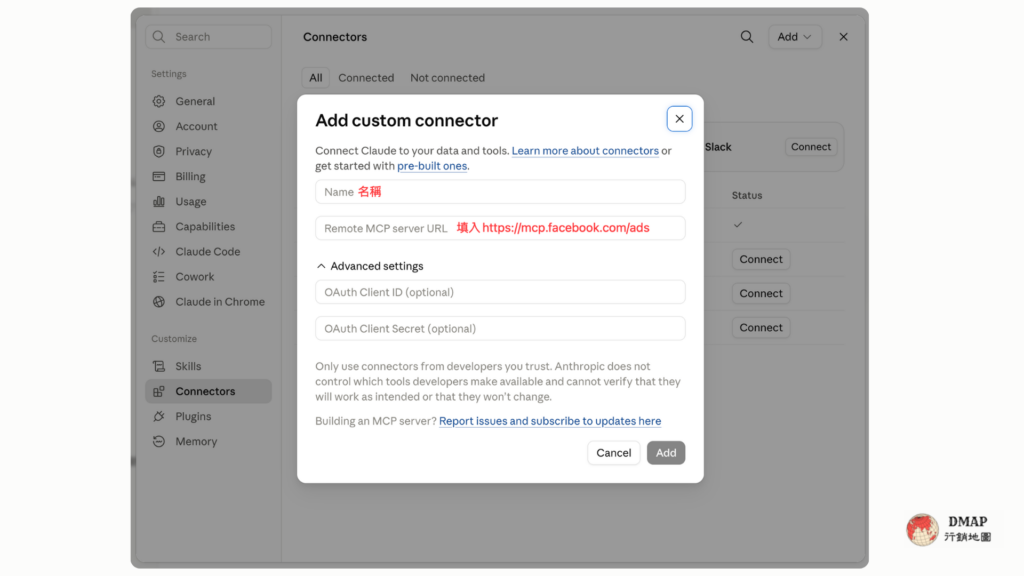This screenshot has width=1024, height=576.
Task: Click the Name input field
Action: pyautogui.click(x=500, y=192)
